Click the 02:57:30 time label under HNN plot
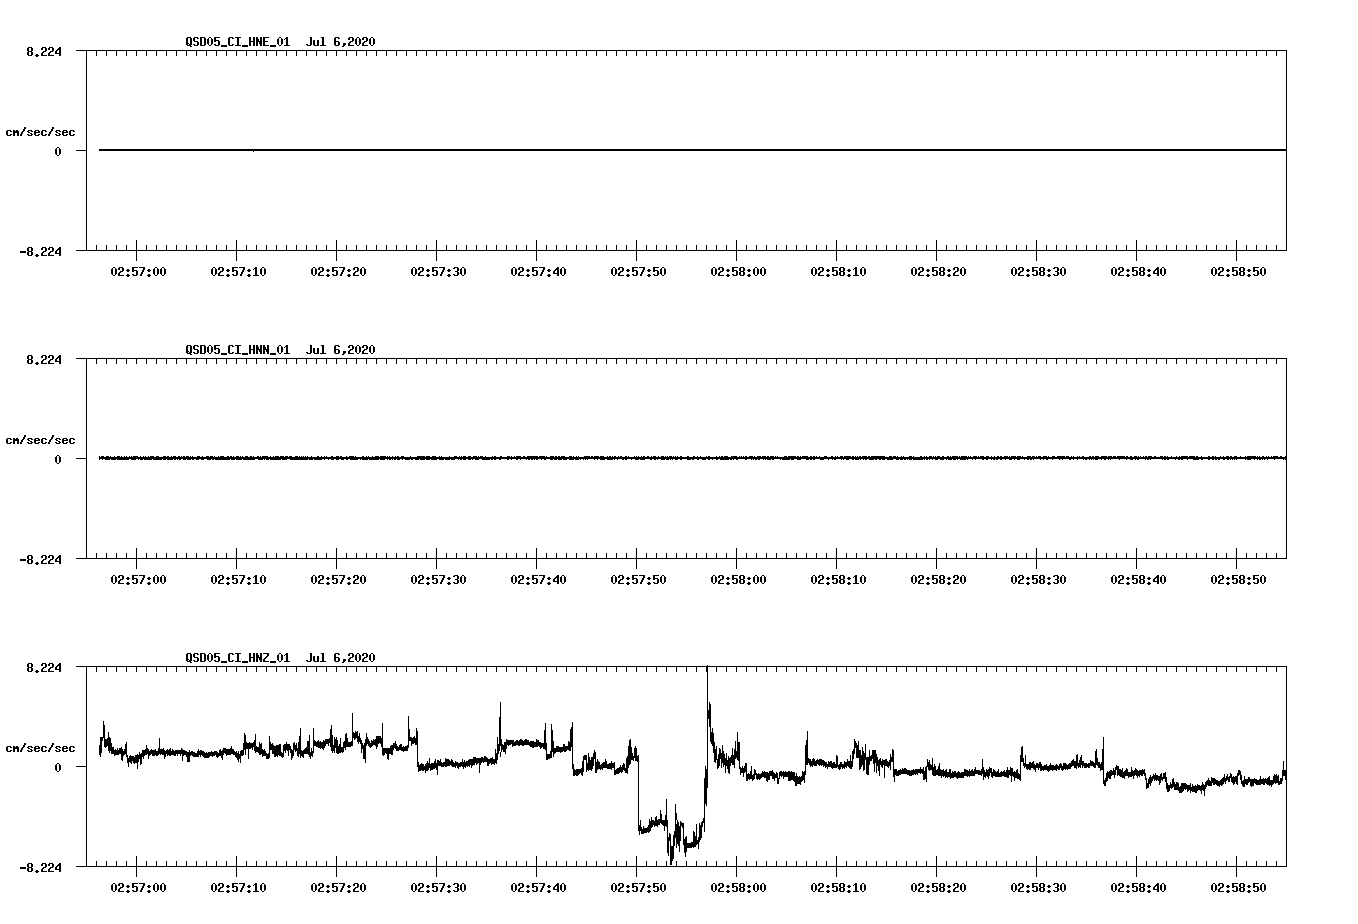The height and width of the screenshot is (924, 1358). click(438, 579)
